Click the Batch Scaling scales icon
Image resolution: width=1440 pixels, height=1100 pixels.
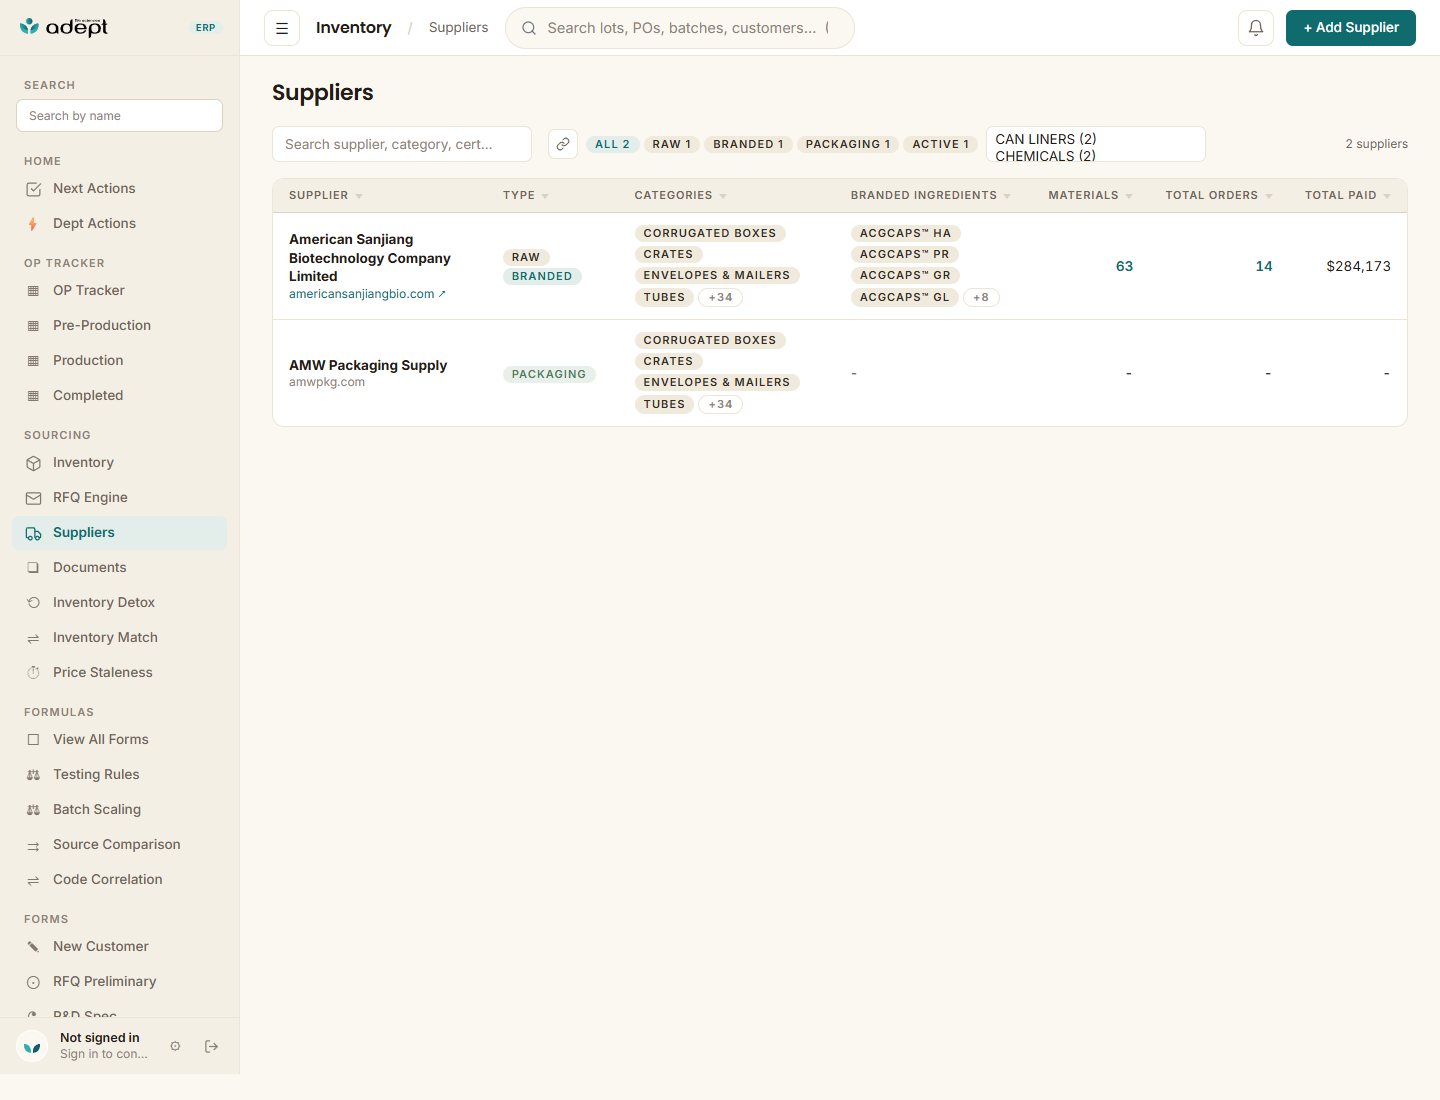click(33, 810)
